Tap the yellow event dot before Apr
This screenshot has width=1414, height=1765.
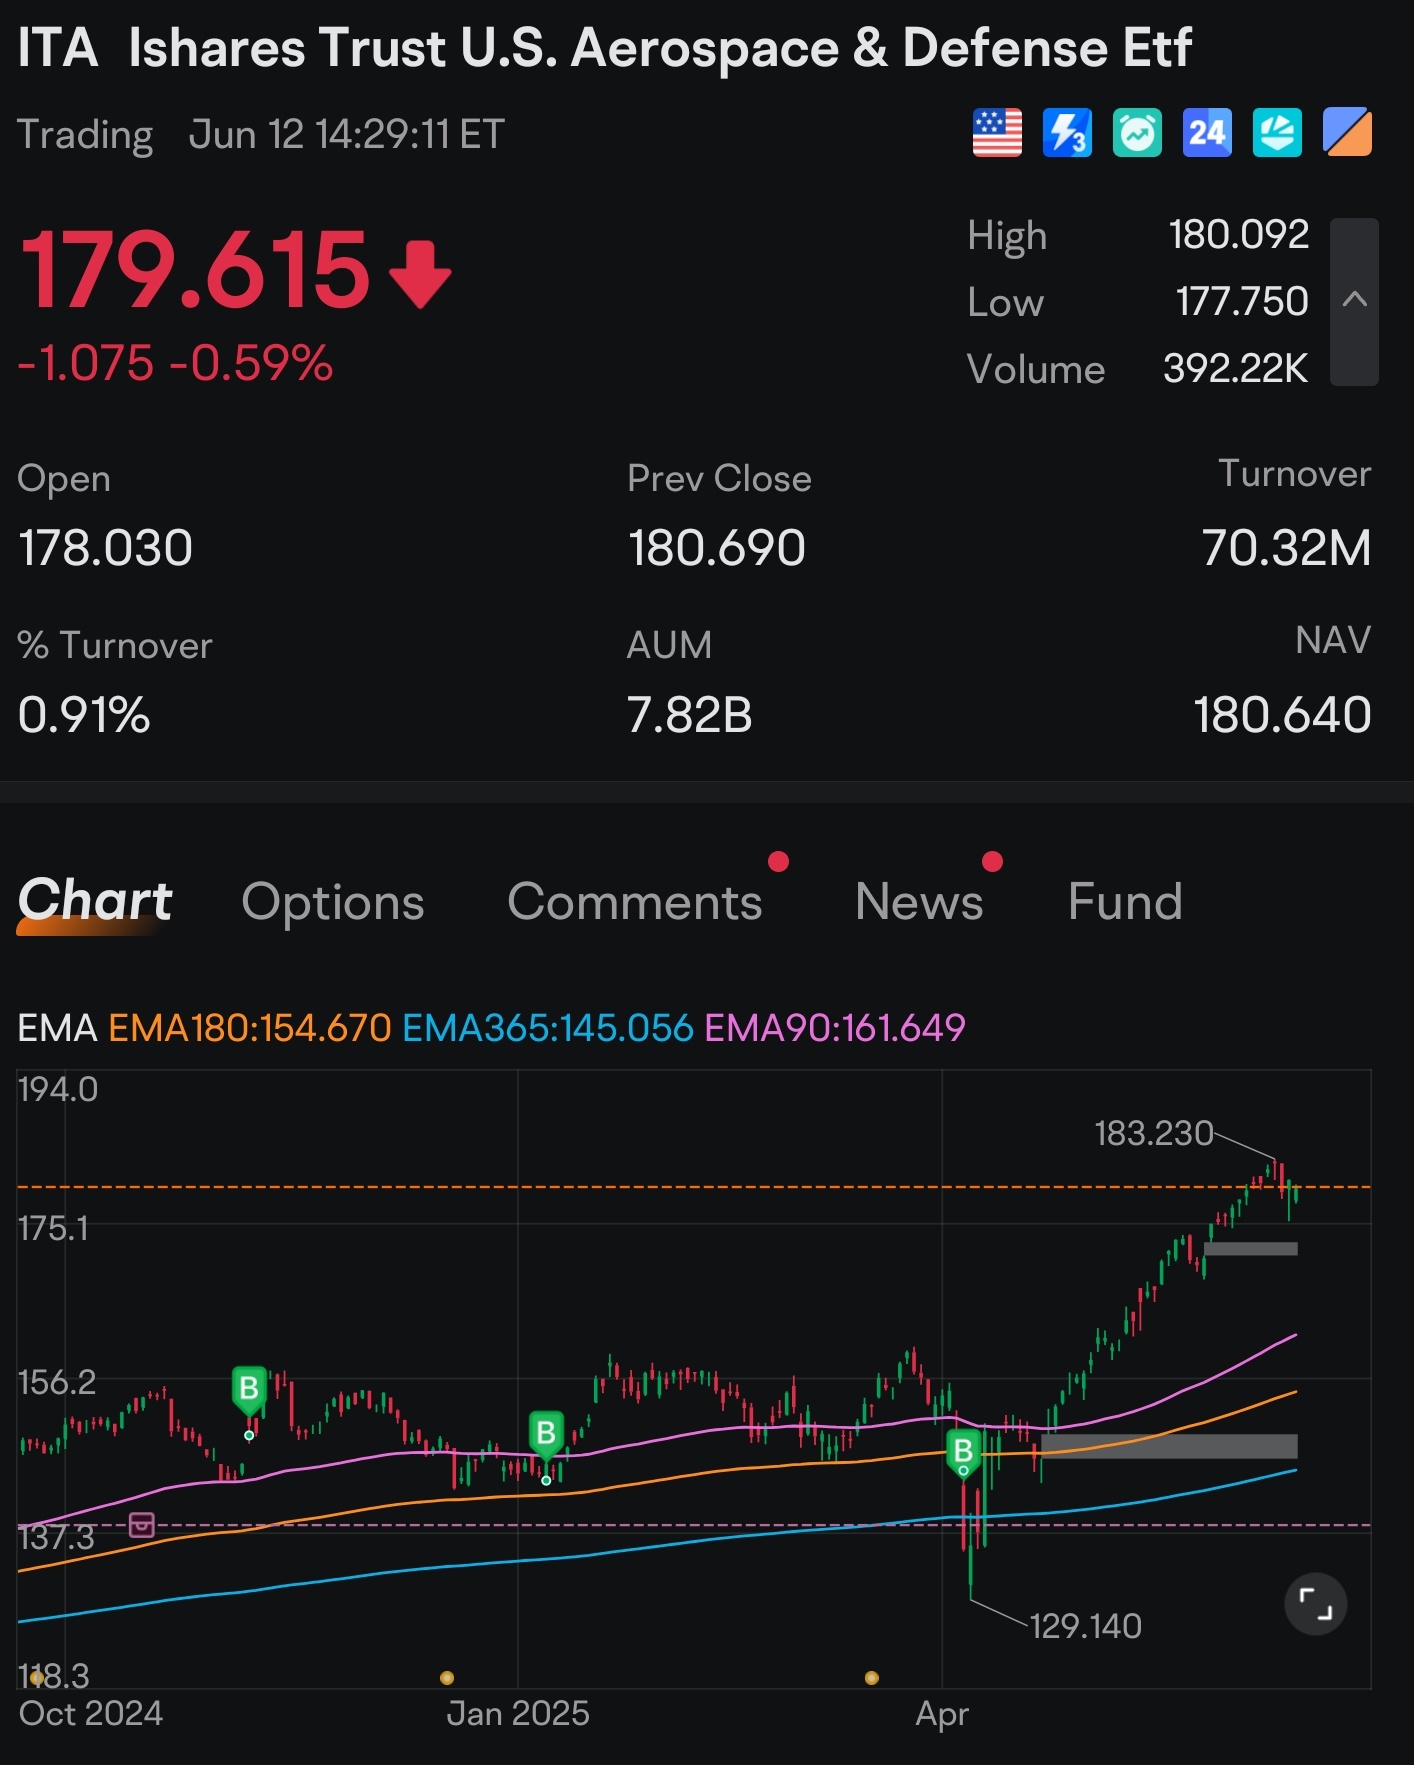[872, 1678]
